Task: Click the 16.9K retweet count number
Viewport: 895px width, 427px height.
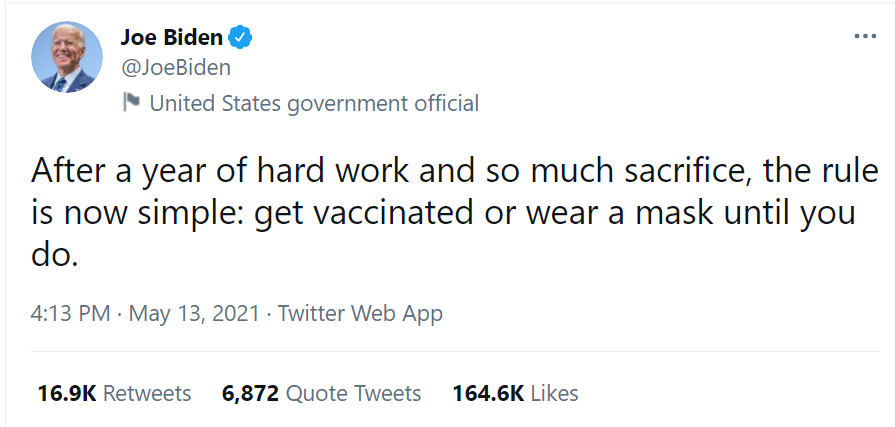Action: 66,393
